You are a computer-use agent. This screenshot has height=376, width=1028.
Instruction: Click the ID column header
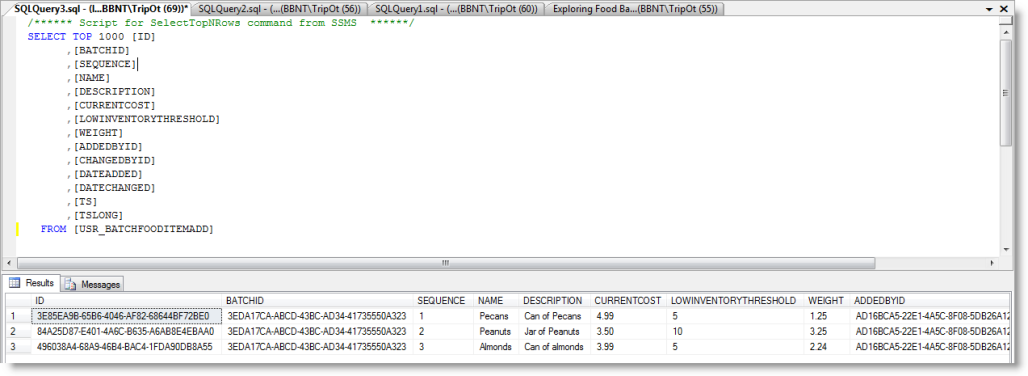pyautogui.click(x=126, y=301)
